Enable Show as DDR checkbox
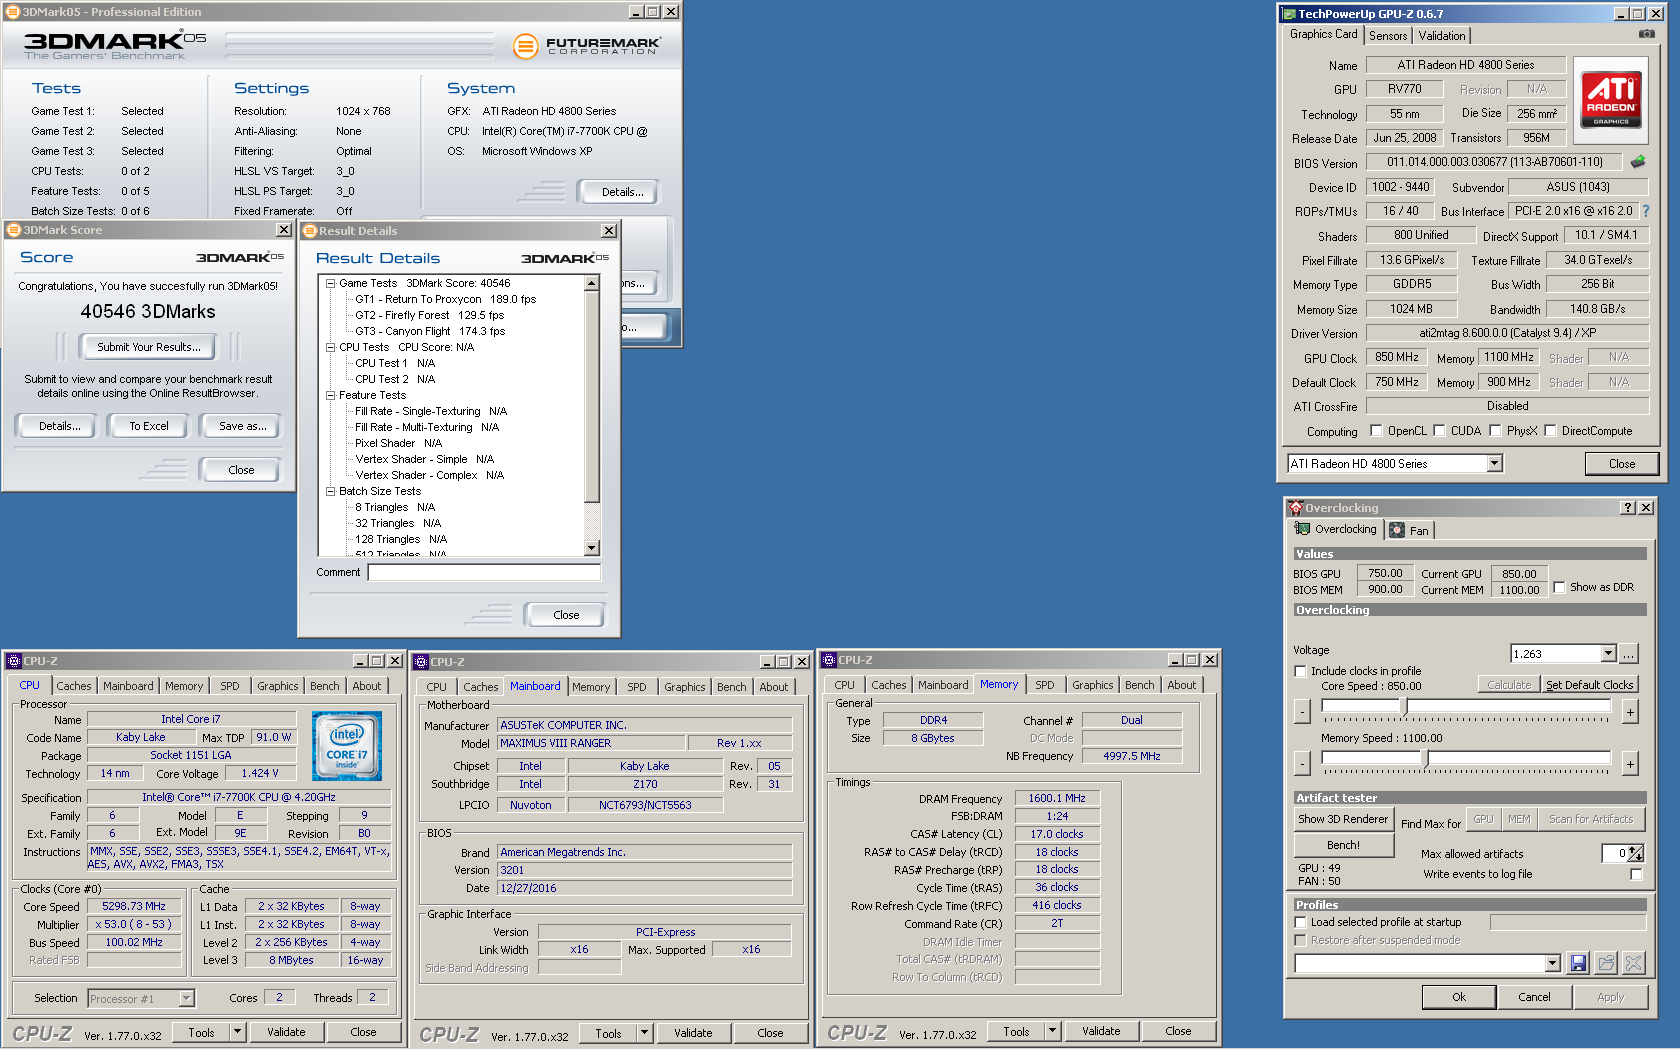Screen dimensions: 1680x1050 pos(1558,587)
